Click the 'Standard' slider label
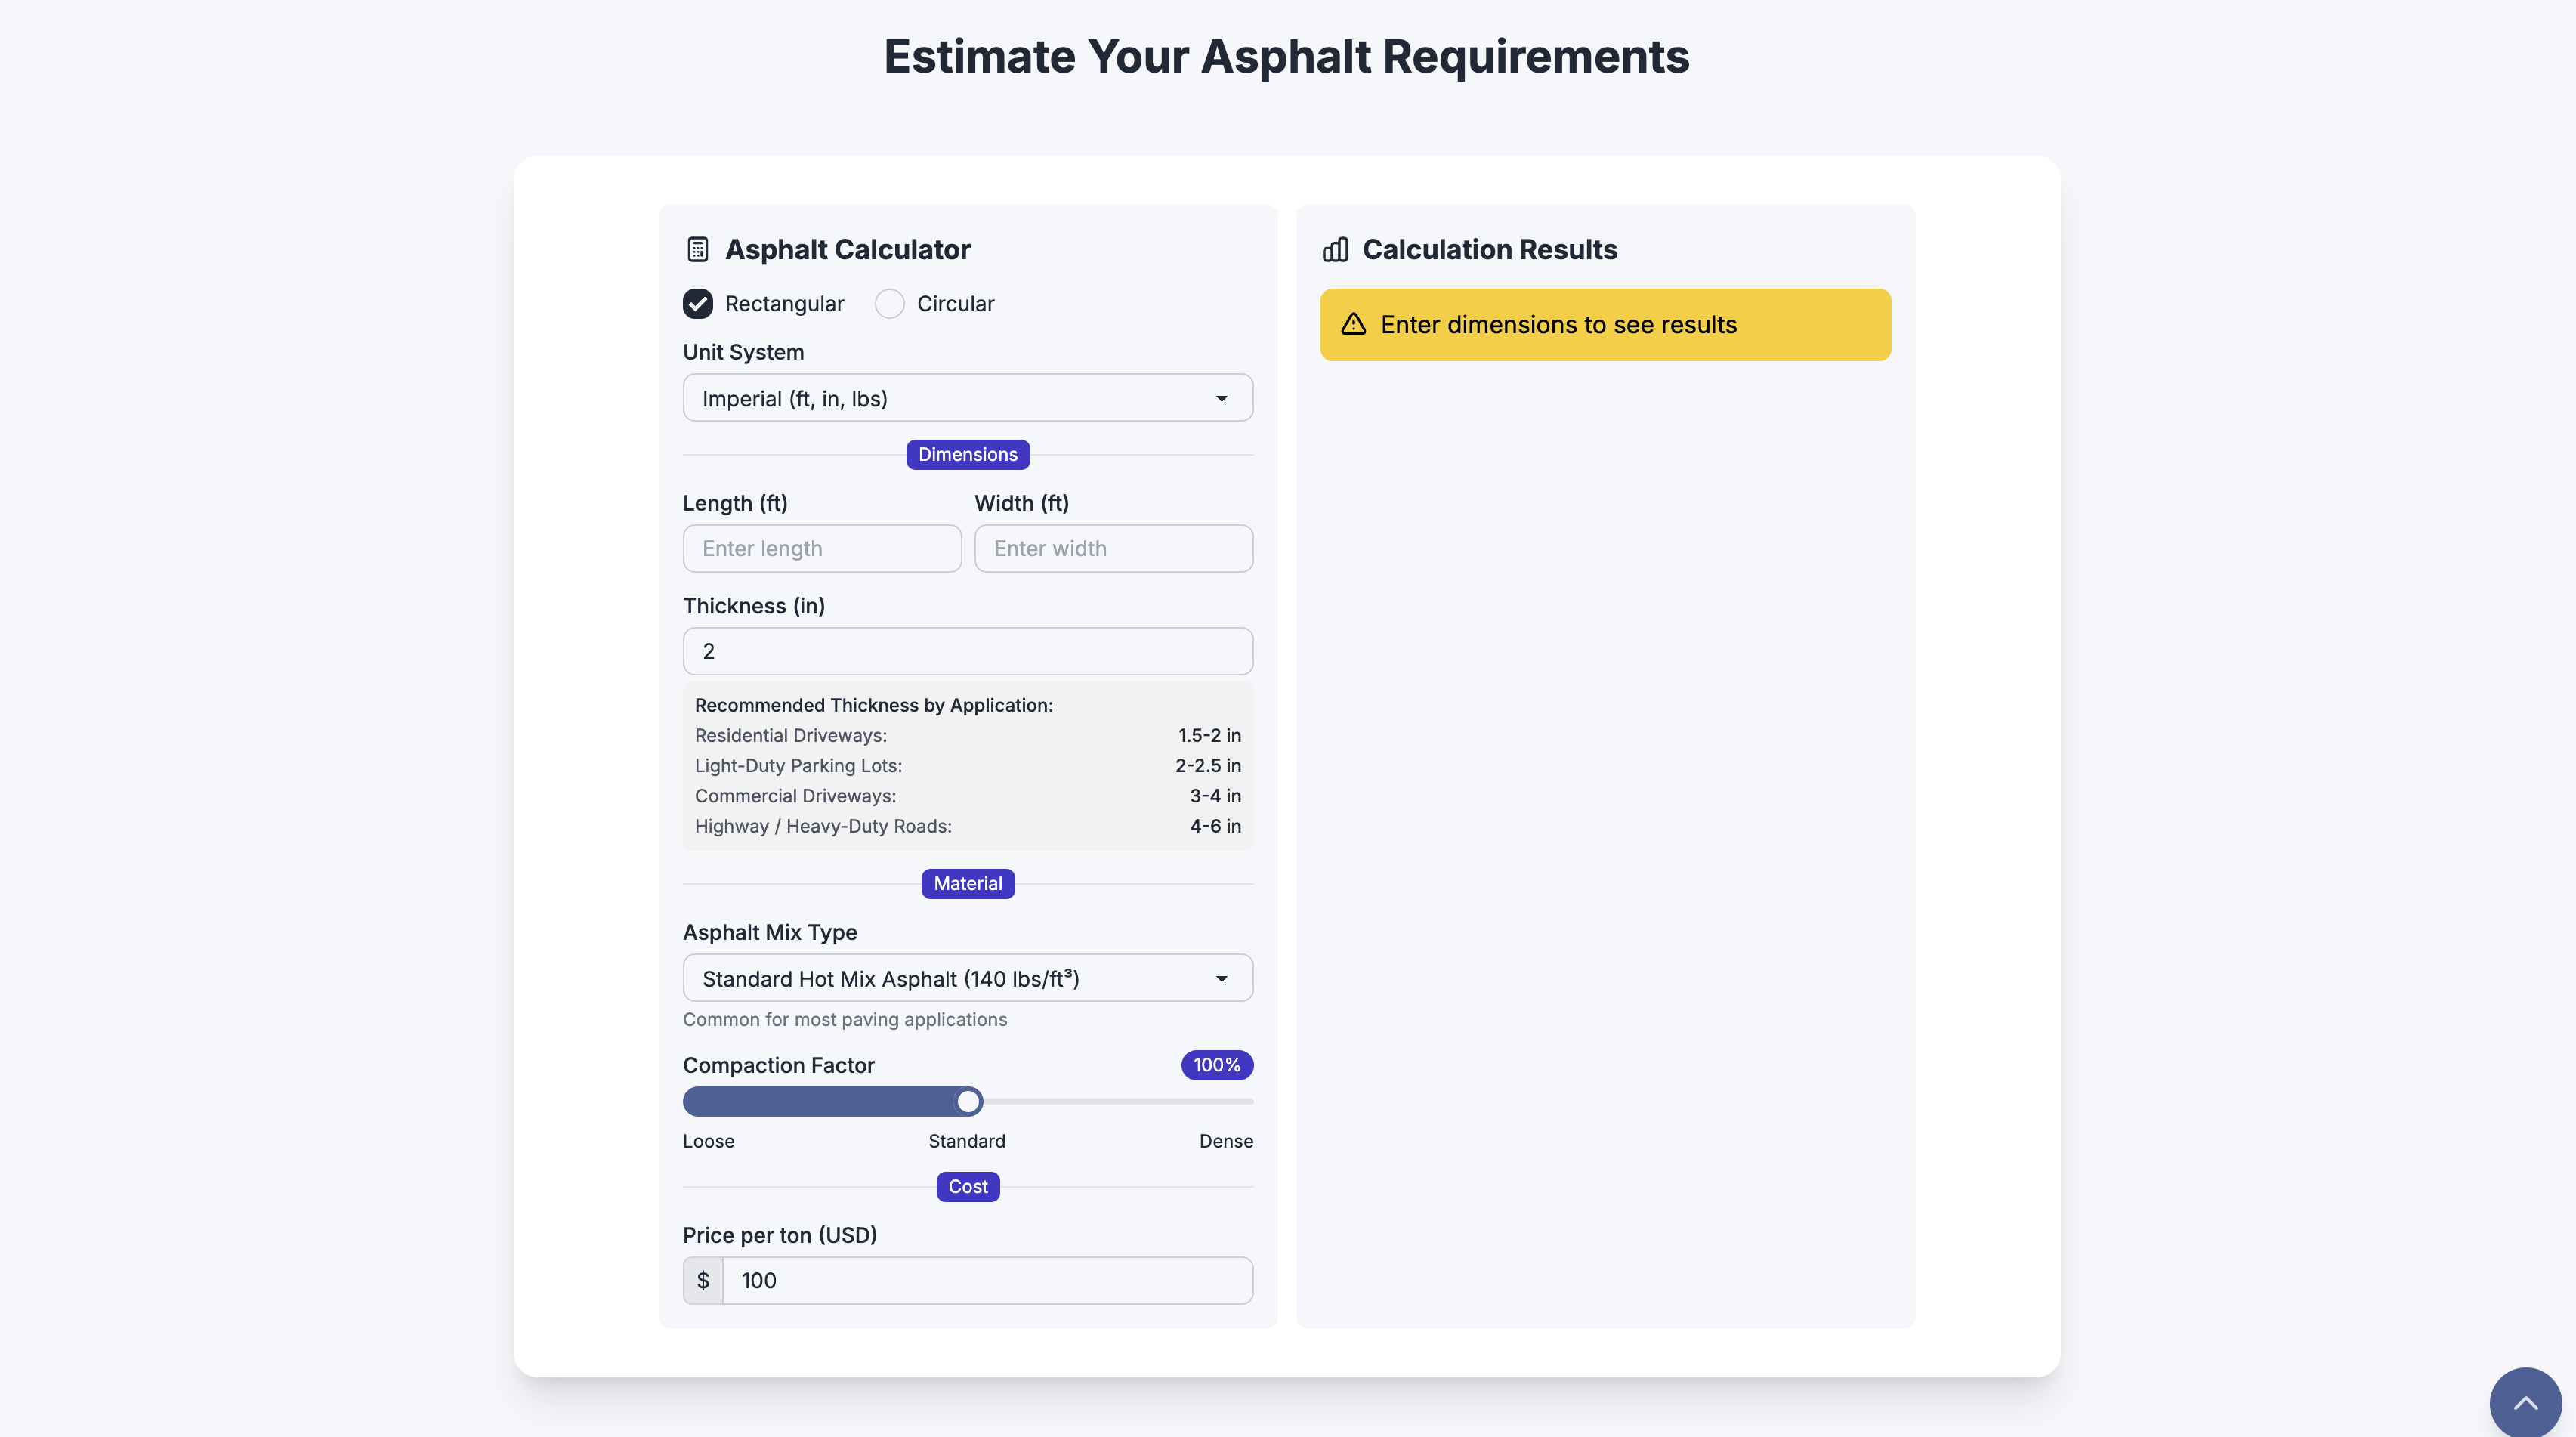2576x1437 pixels. point(966,1141)
